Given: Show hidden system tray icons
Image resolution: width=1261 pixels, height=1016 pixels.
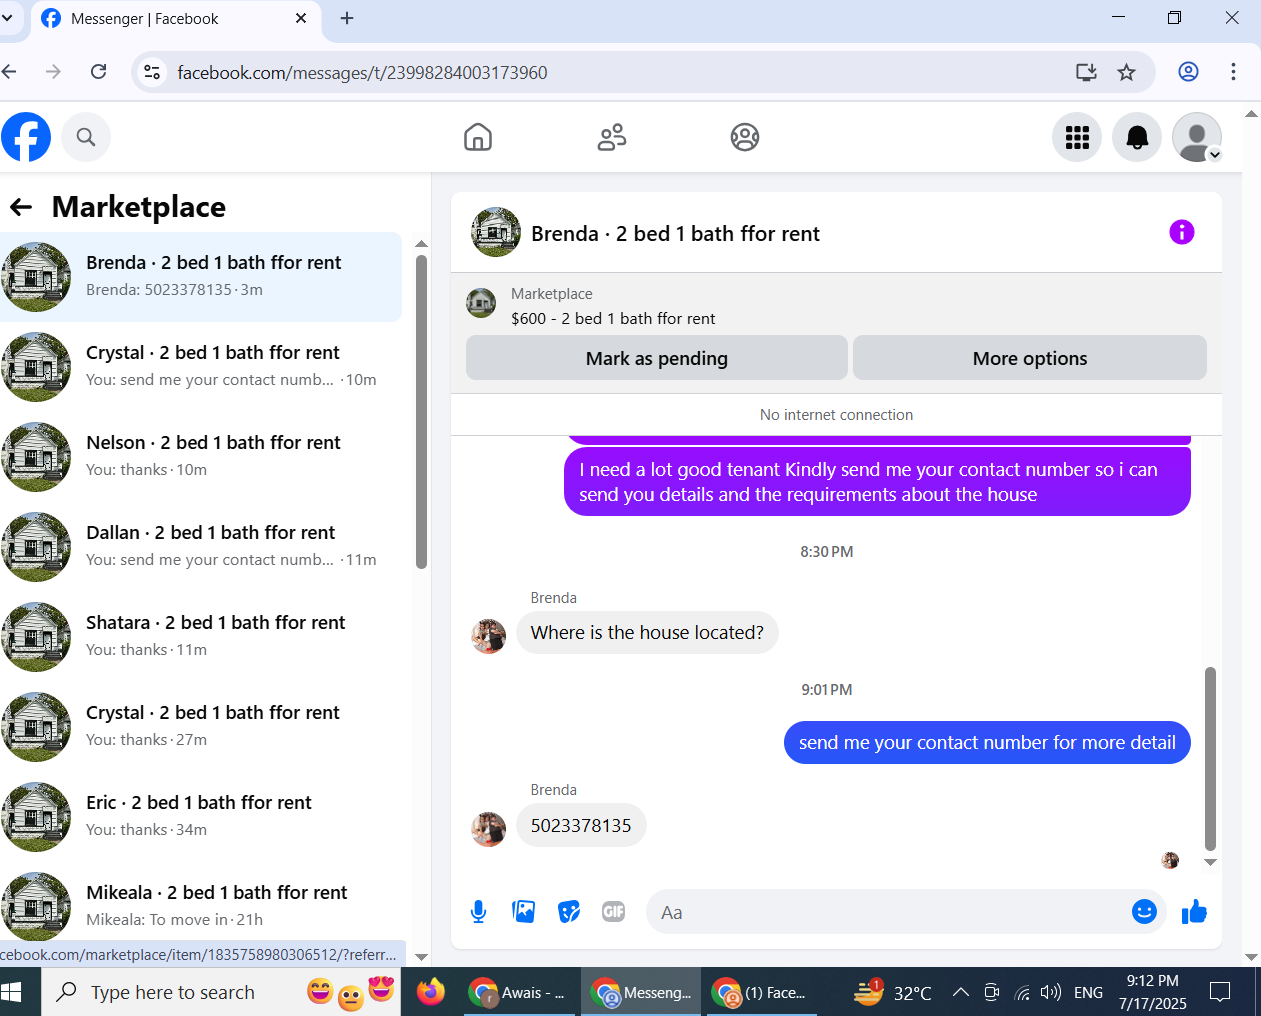Looking at the screenshot, I should tap(961, 992).
